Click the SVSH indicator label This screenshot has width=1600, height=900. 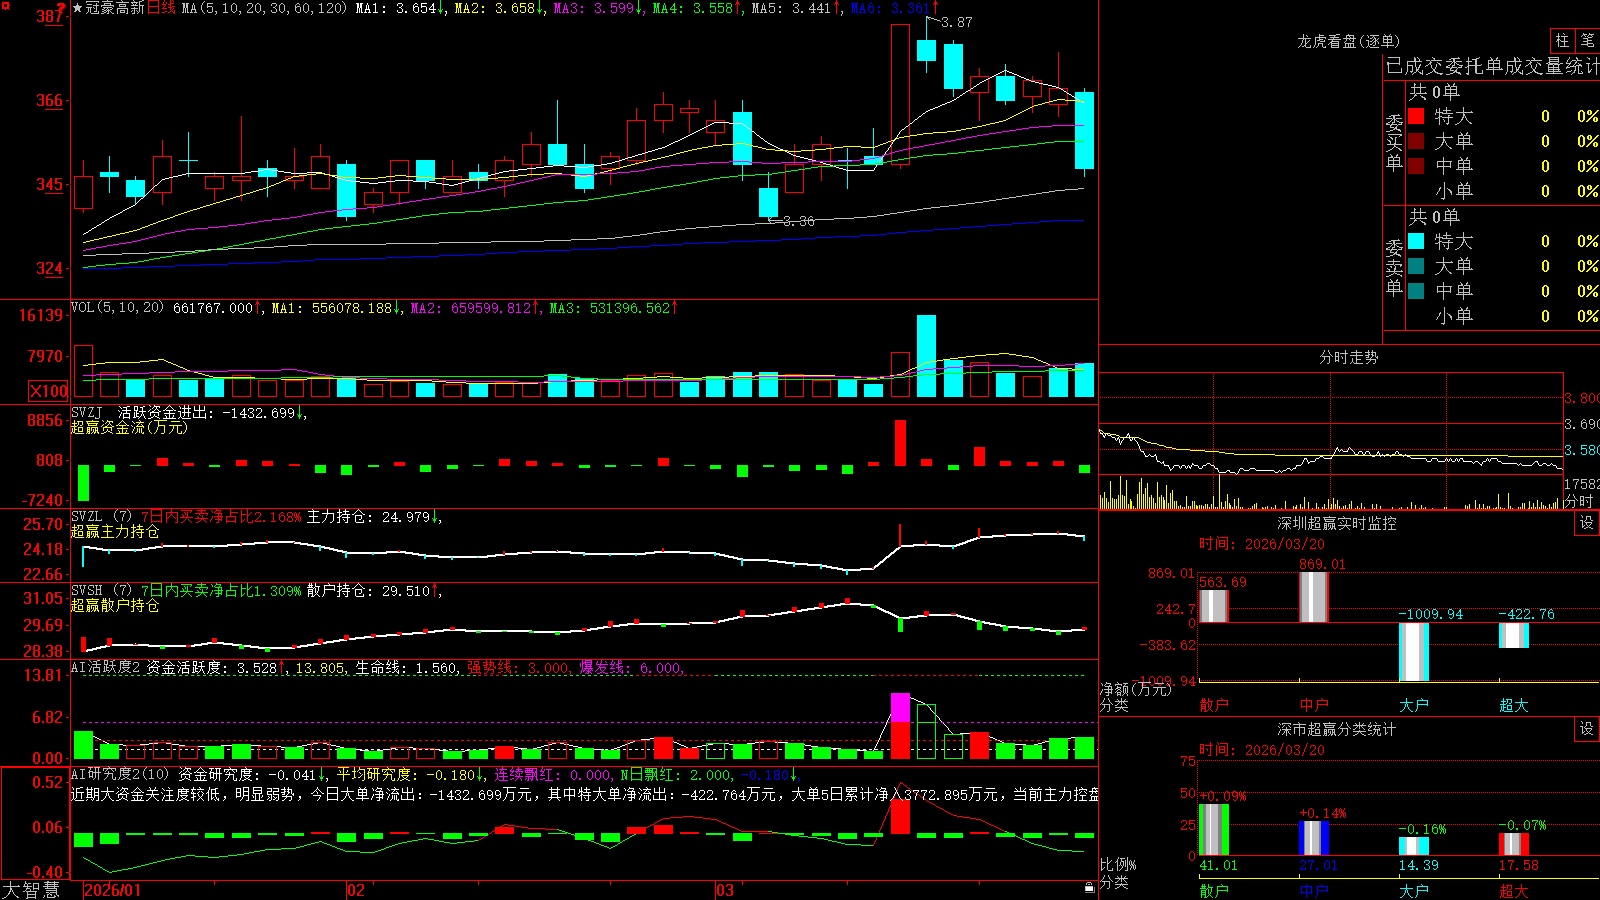[87, 590]
